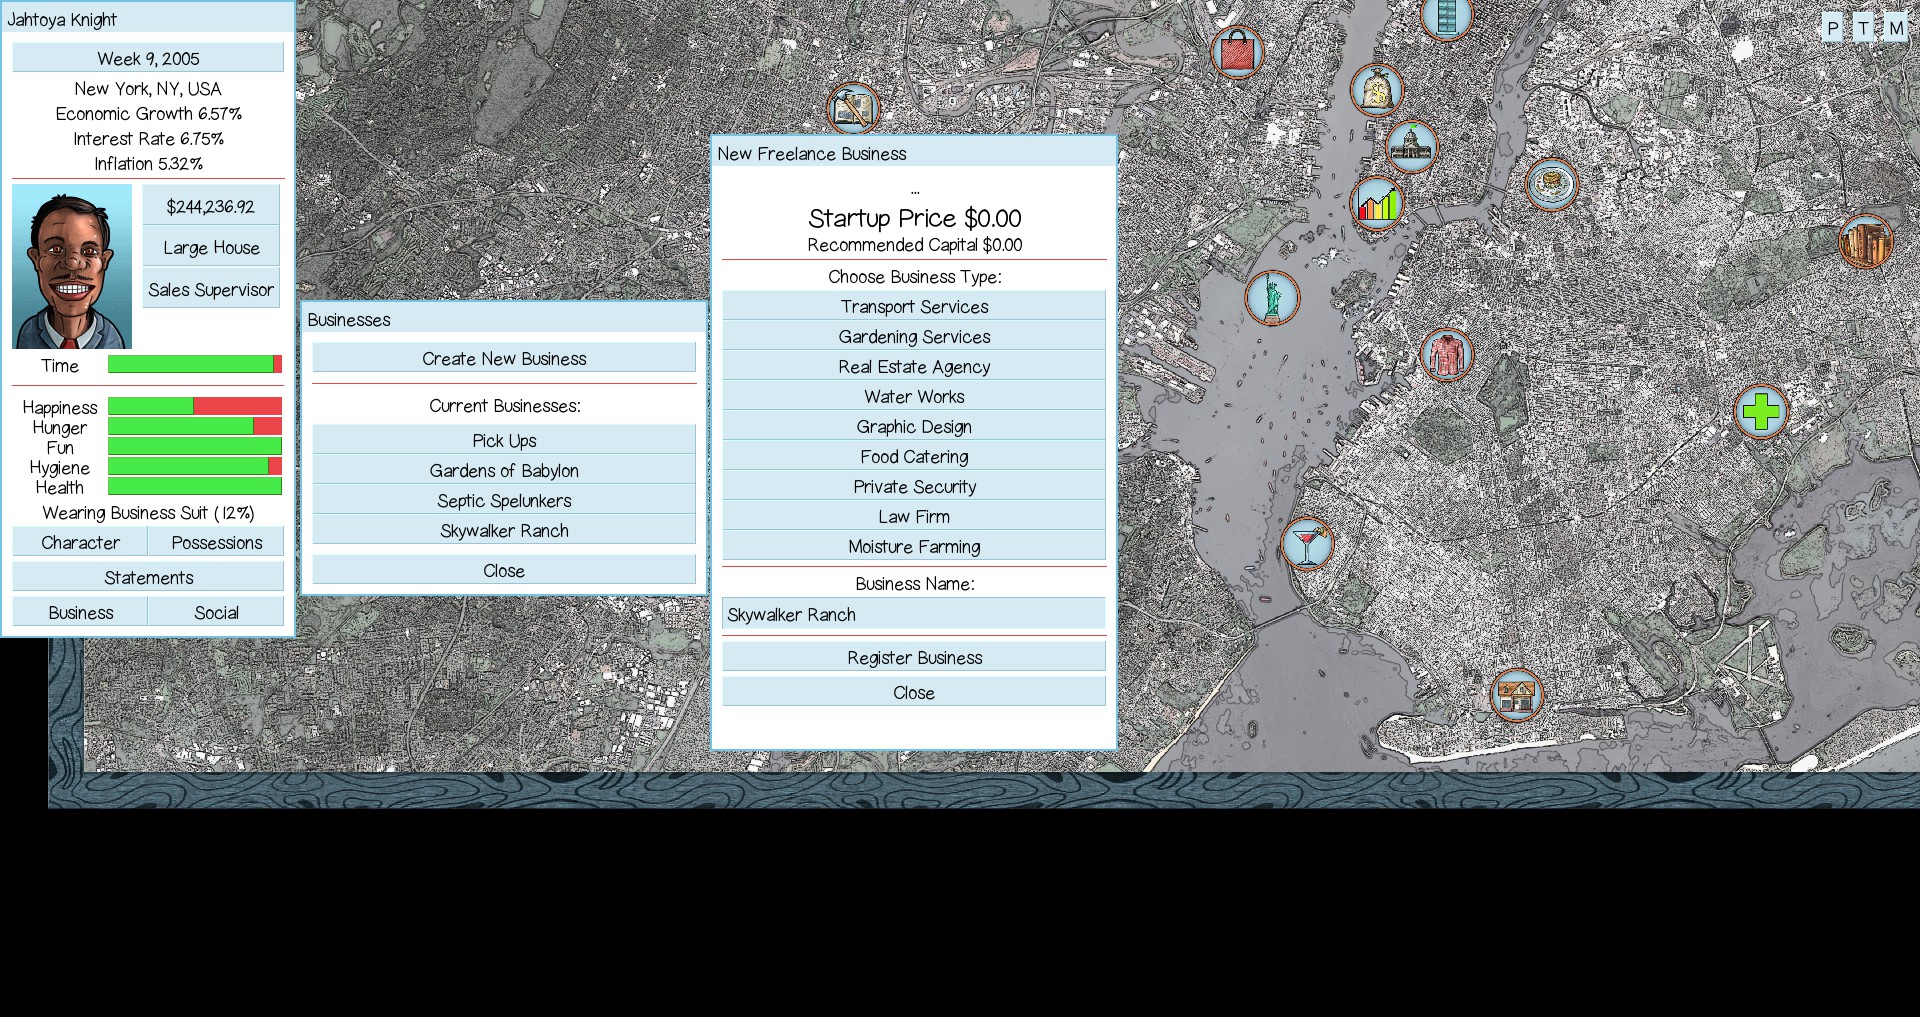1920x1017 pixels.
Task: Click the T button at top right
Action: click(x=1863, y=28)
